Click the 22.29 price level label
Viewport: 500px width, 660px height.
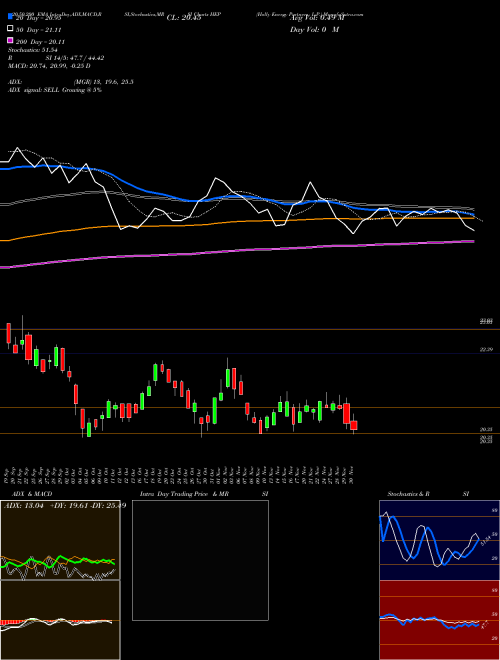(486, 349)
